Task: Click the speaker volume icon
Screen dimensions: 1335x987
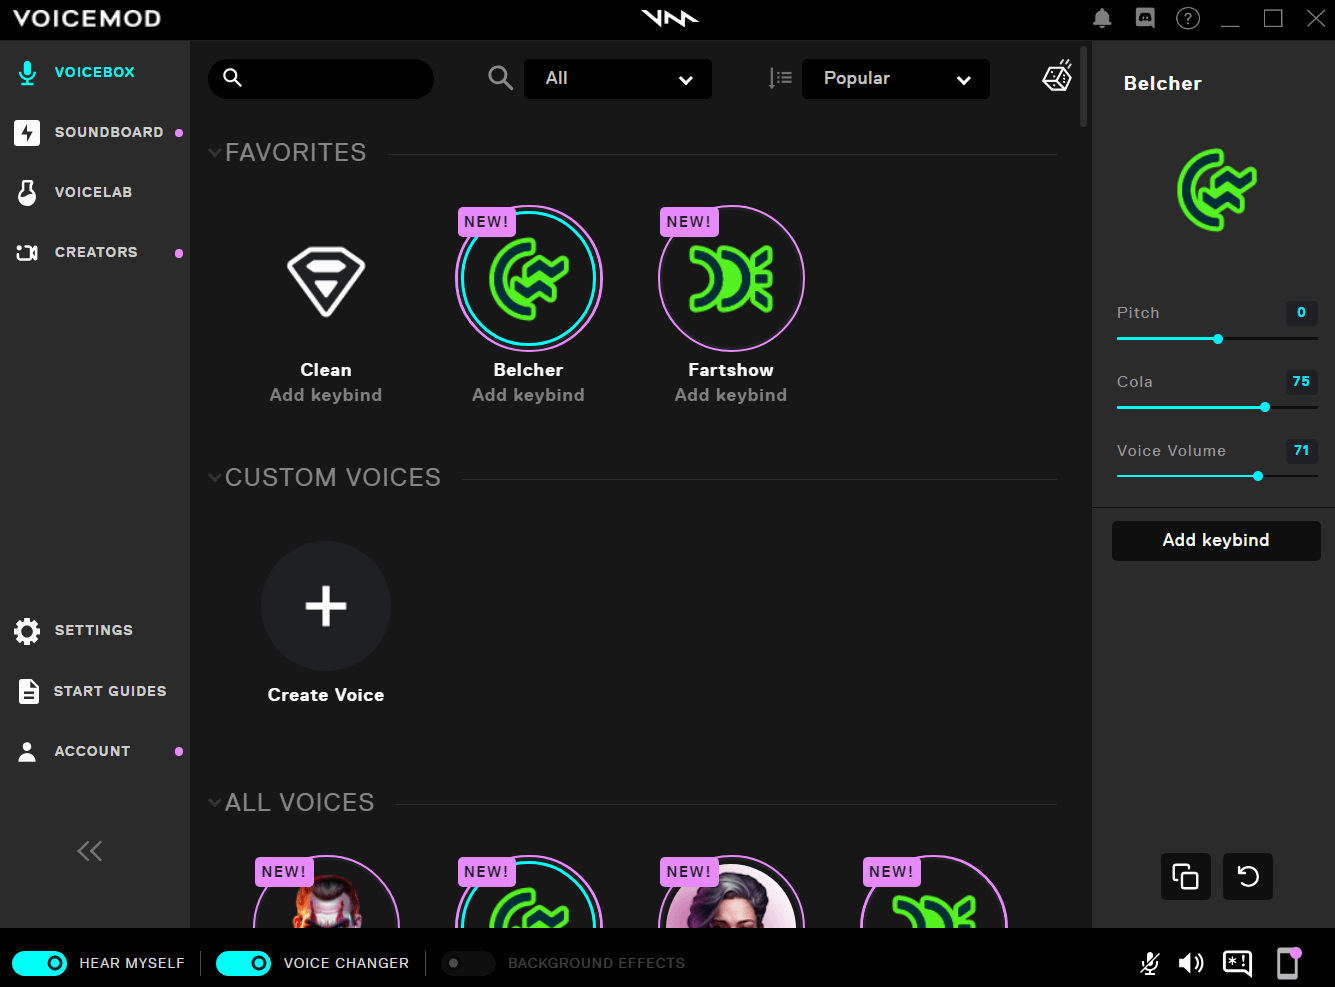Action: [x=1191, y=963]
